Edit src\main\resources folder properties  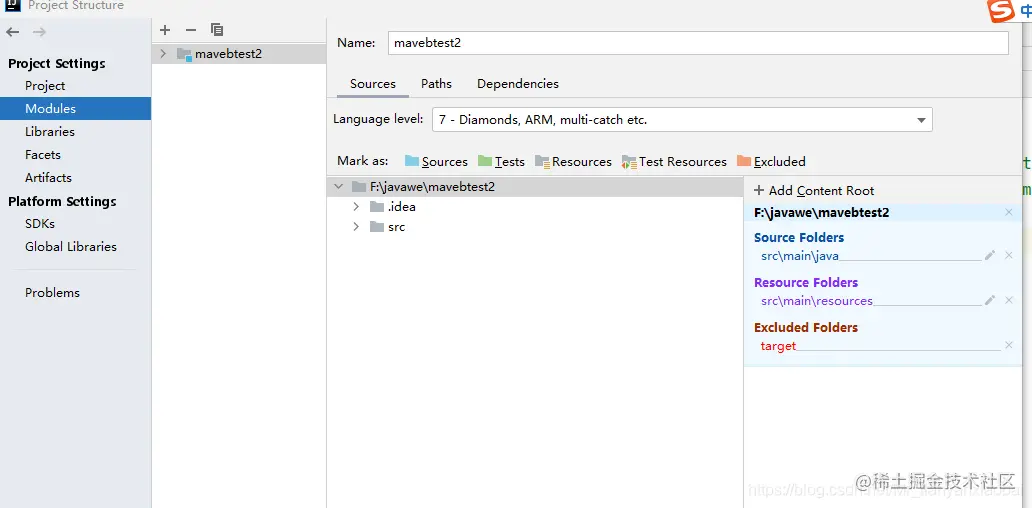click(990, 300)
